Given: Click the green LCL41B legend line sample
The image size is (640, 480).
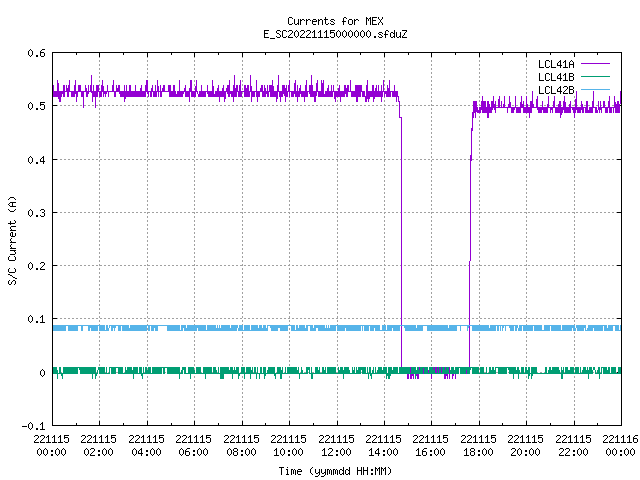Looking at the screenshot, I should pos(595,76).
